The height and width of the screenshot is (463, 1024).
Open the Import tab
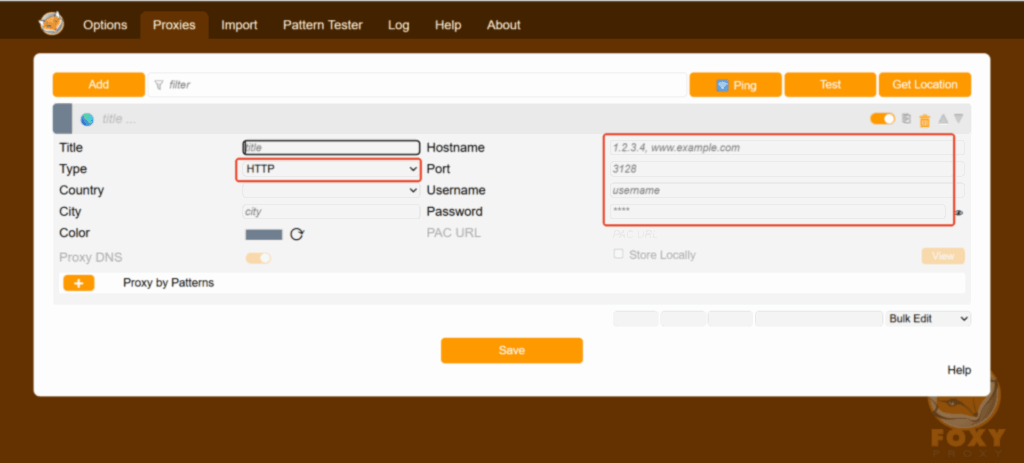(x=239, y=25)
